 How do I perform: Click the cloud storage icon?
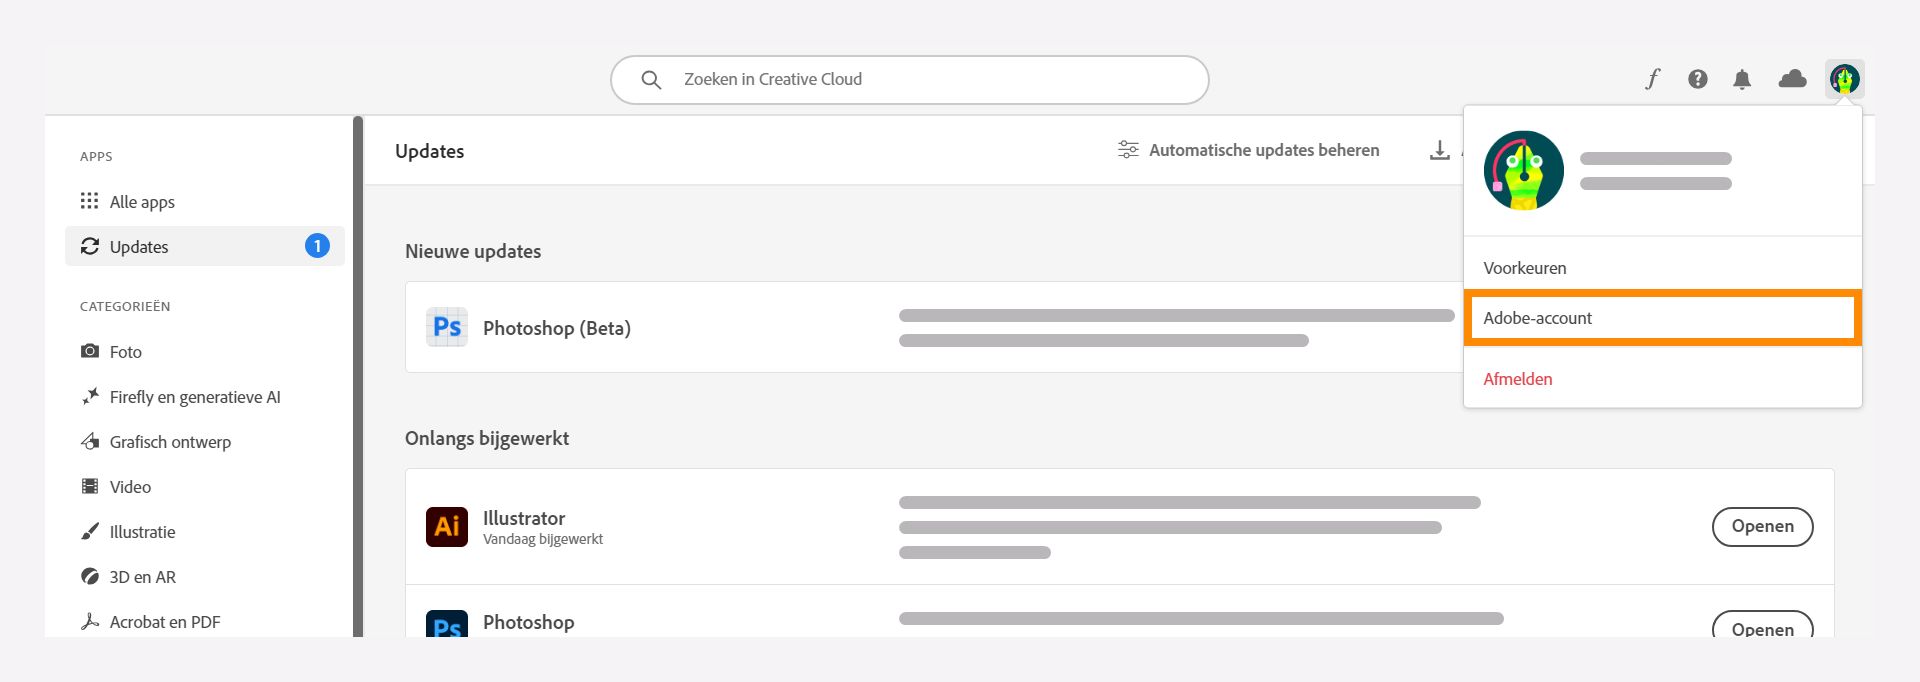coord(1791,78)
